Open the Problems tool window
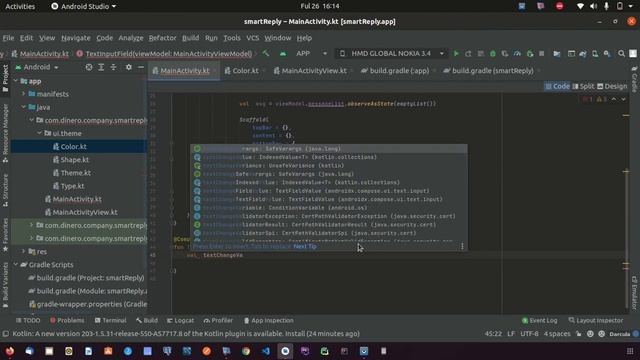The image size is (640, 360). pos(67,320)
